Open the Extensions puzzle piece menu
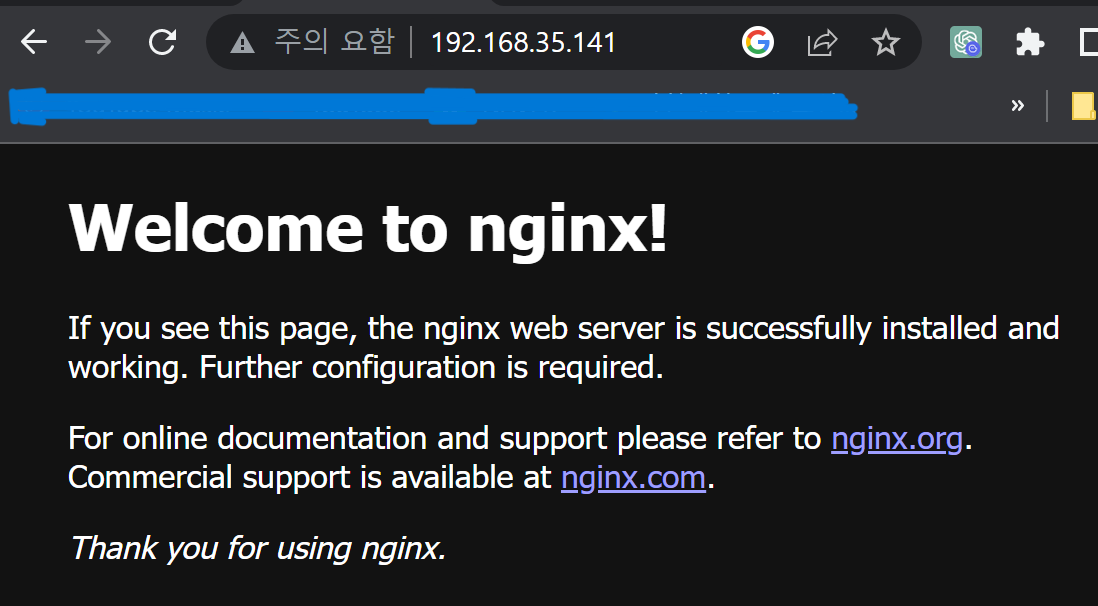 click(1030, 43)
